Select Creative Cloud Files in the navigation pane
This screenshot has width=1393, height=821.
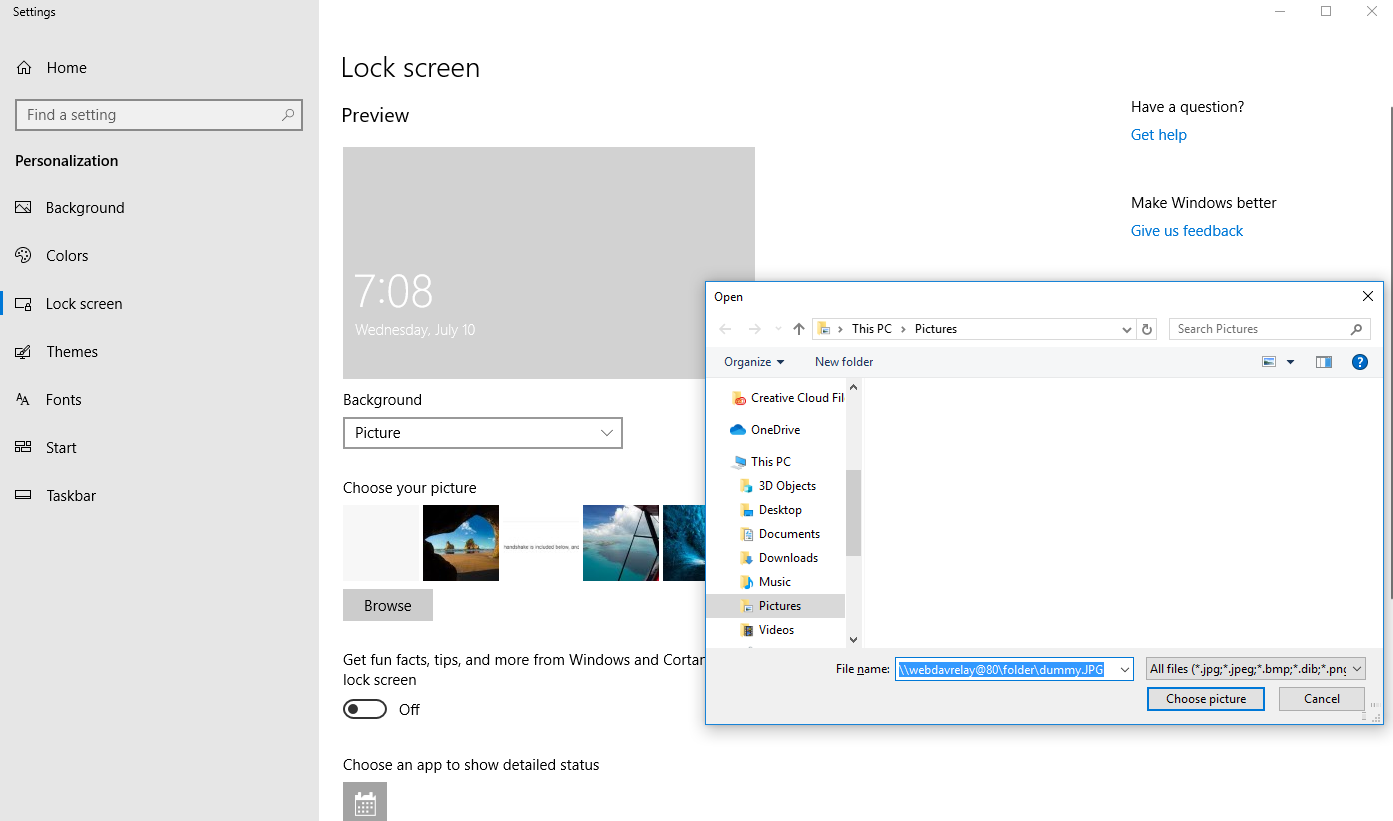pos(788,398)
